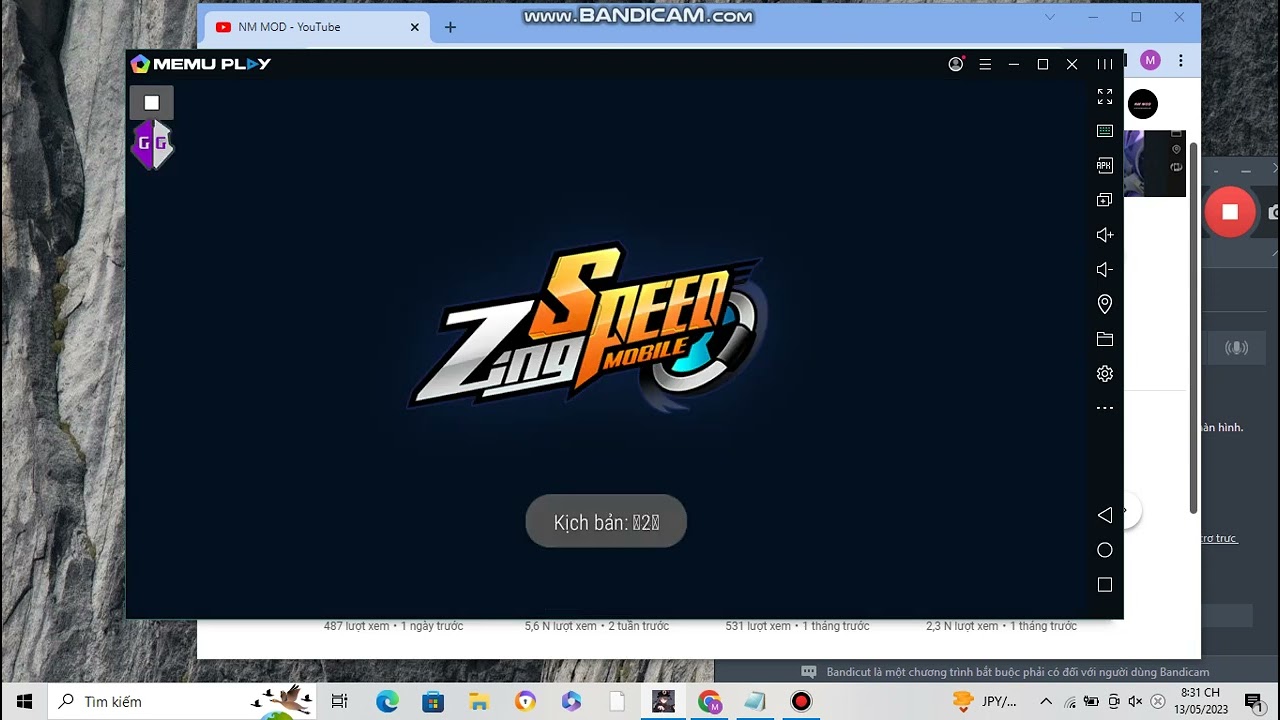This screenshot has width=1280, height=720.
Task: Show more MEmu sidebar tools
Action: pyautogui.click(x=1105, y=408)
